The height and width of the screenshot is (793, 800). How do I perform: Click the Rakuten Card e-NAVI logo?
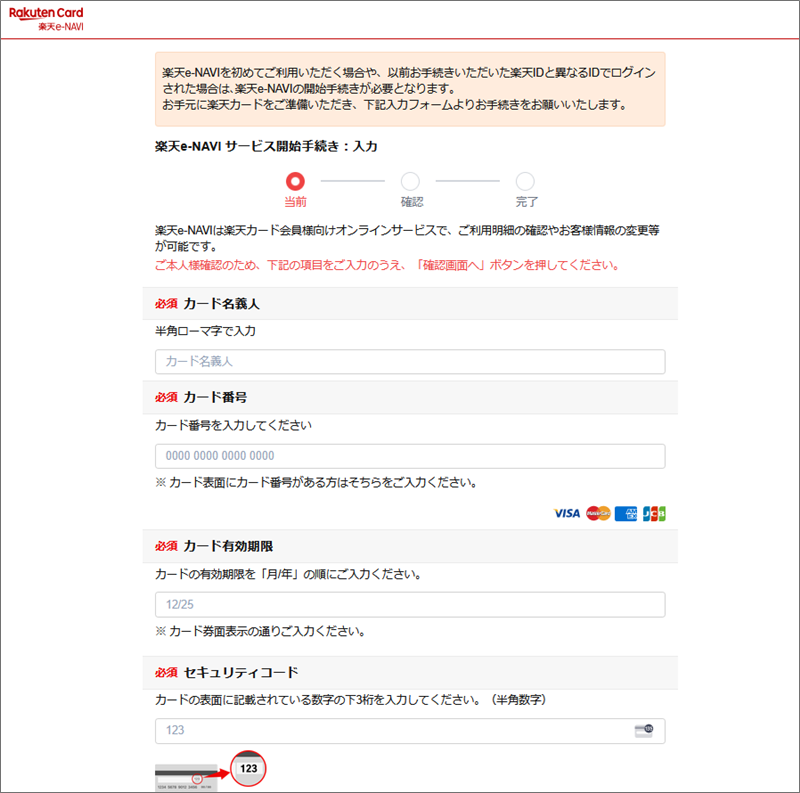(46, 19)
